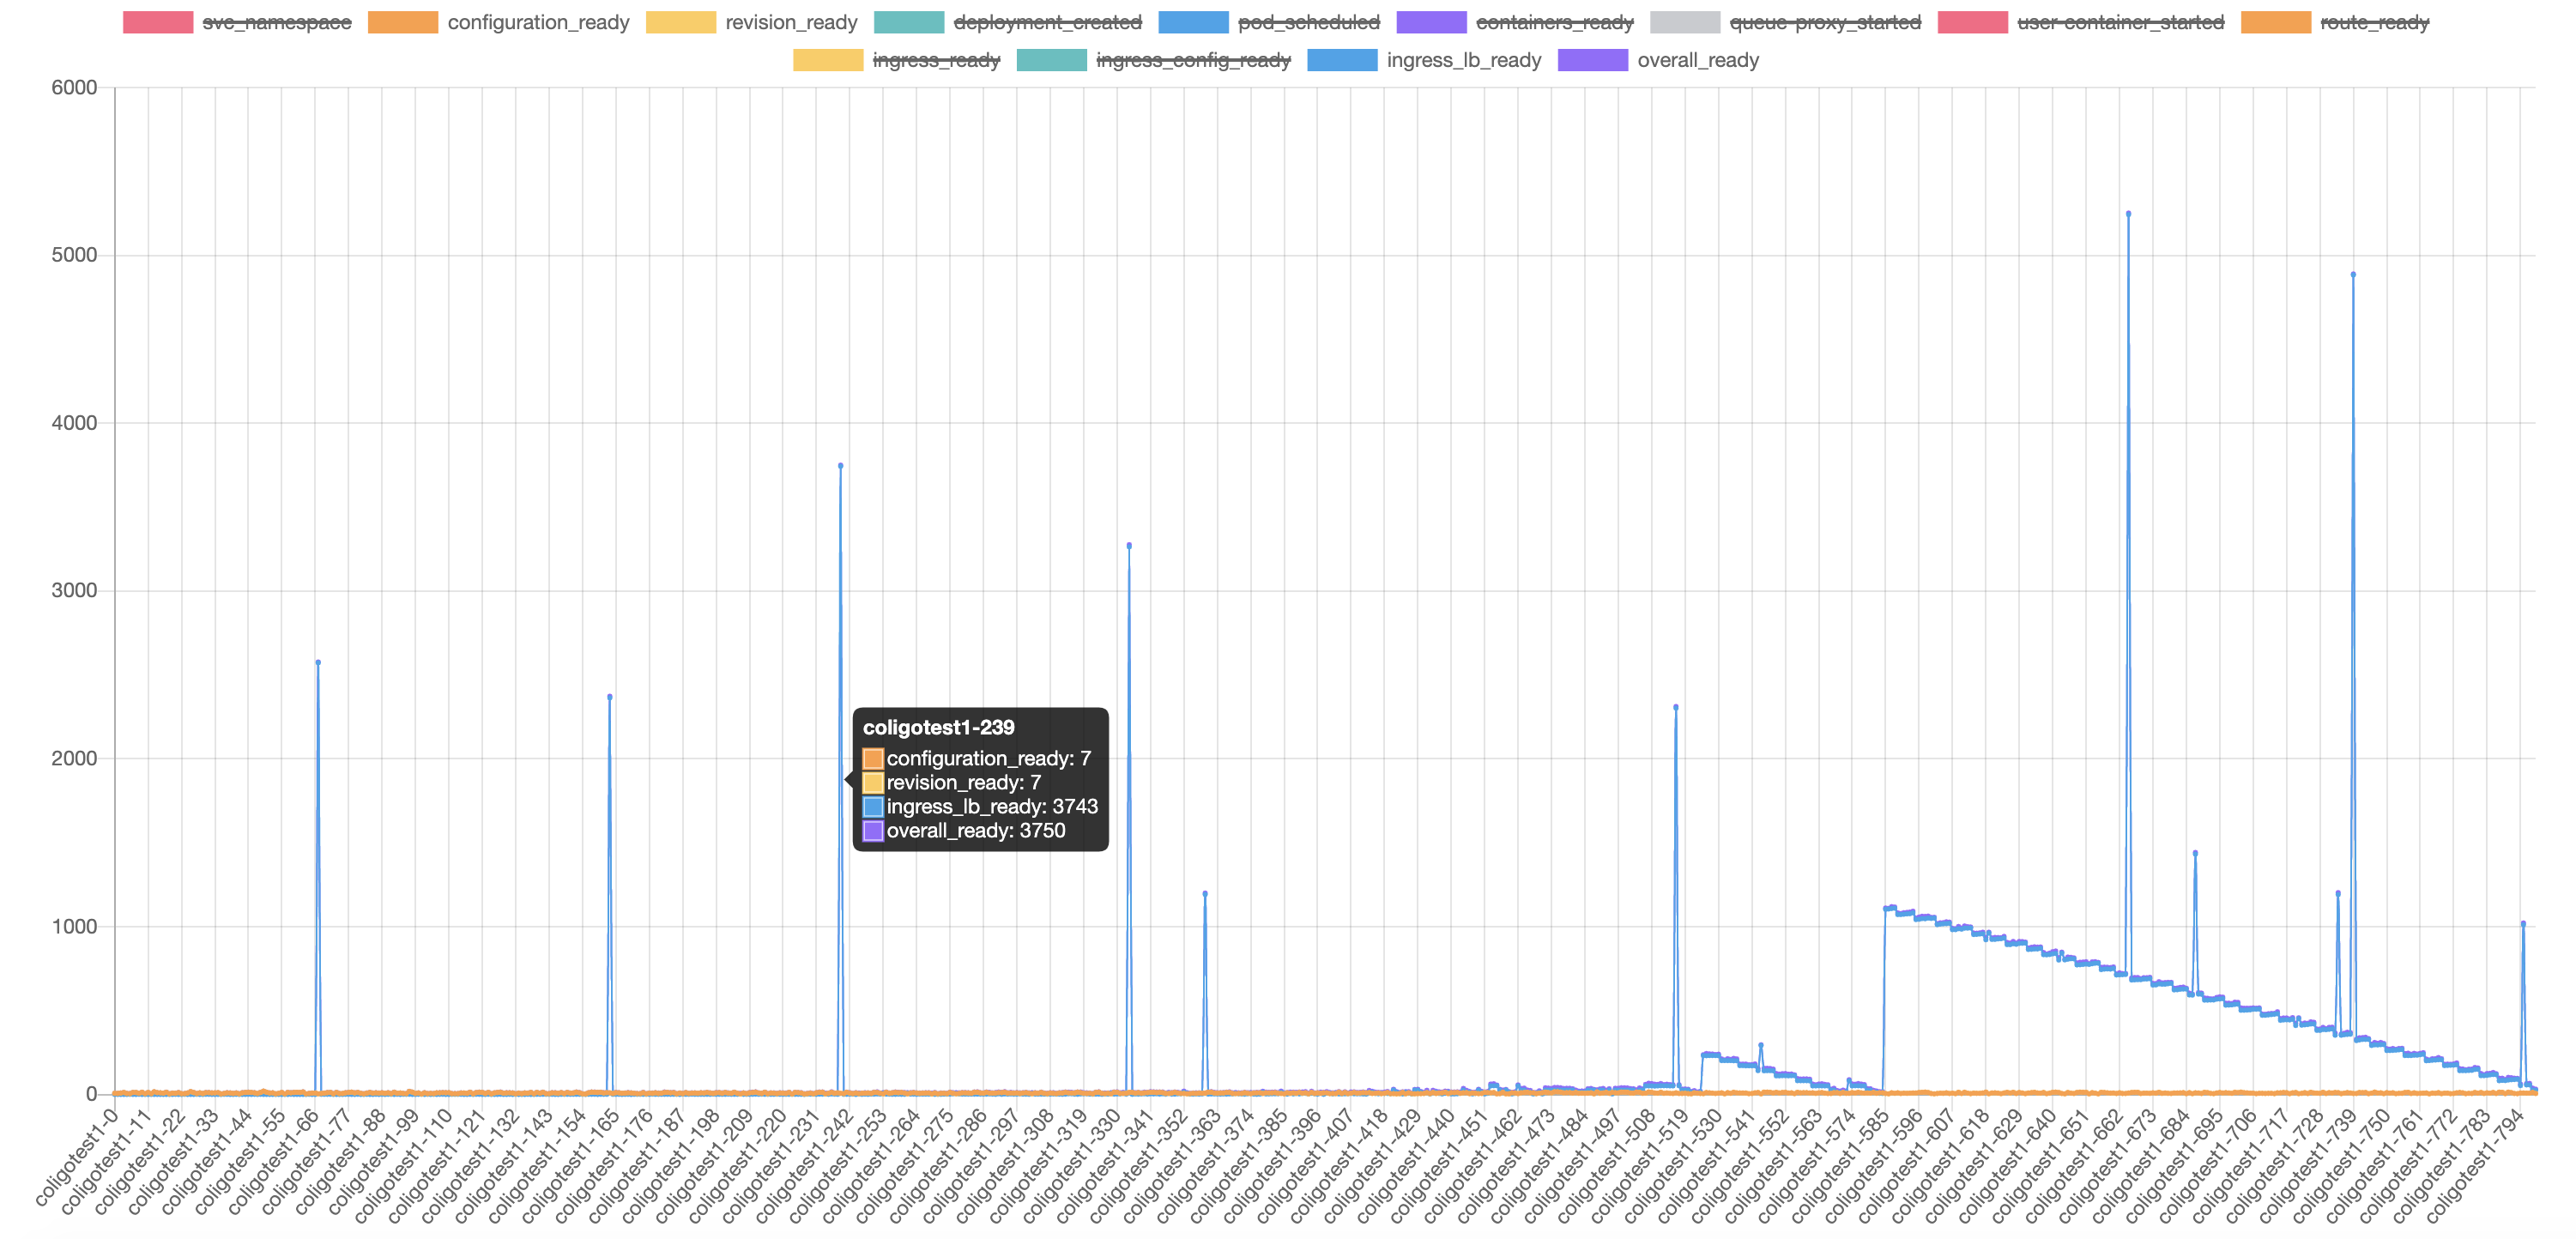Click the ingress_config_ready teal legend box
The image size is (2576, 1239).
(1051, 60)
